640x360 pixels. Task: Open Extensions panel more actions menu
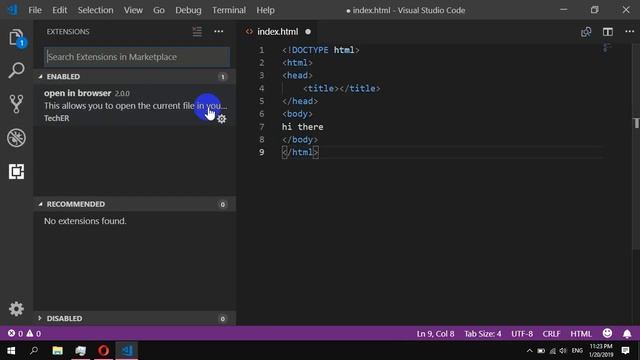point(219,31)
